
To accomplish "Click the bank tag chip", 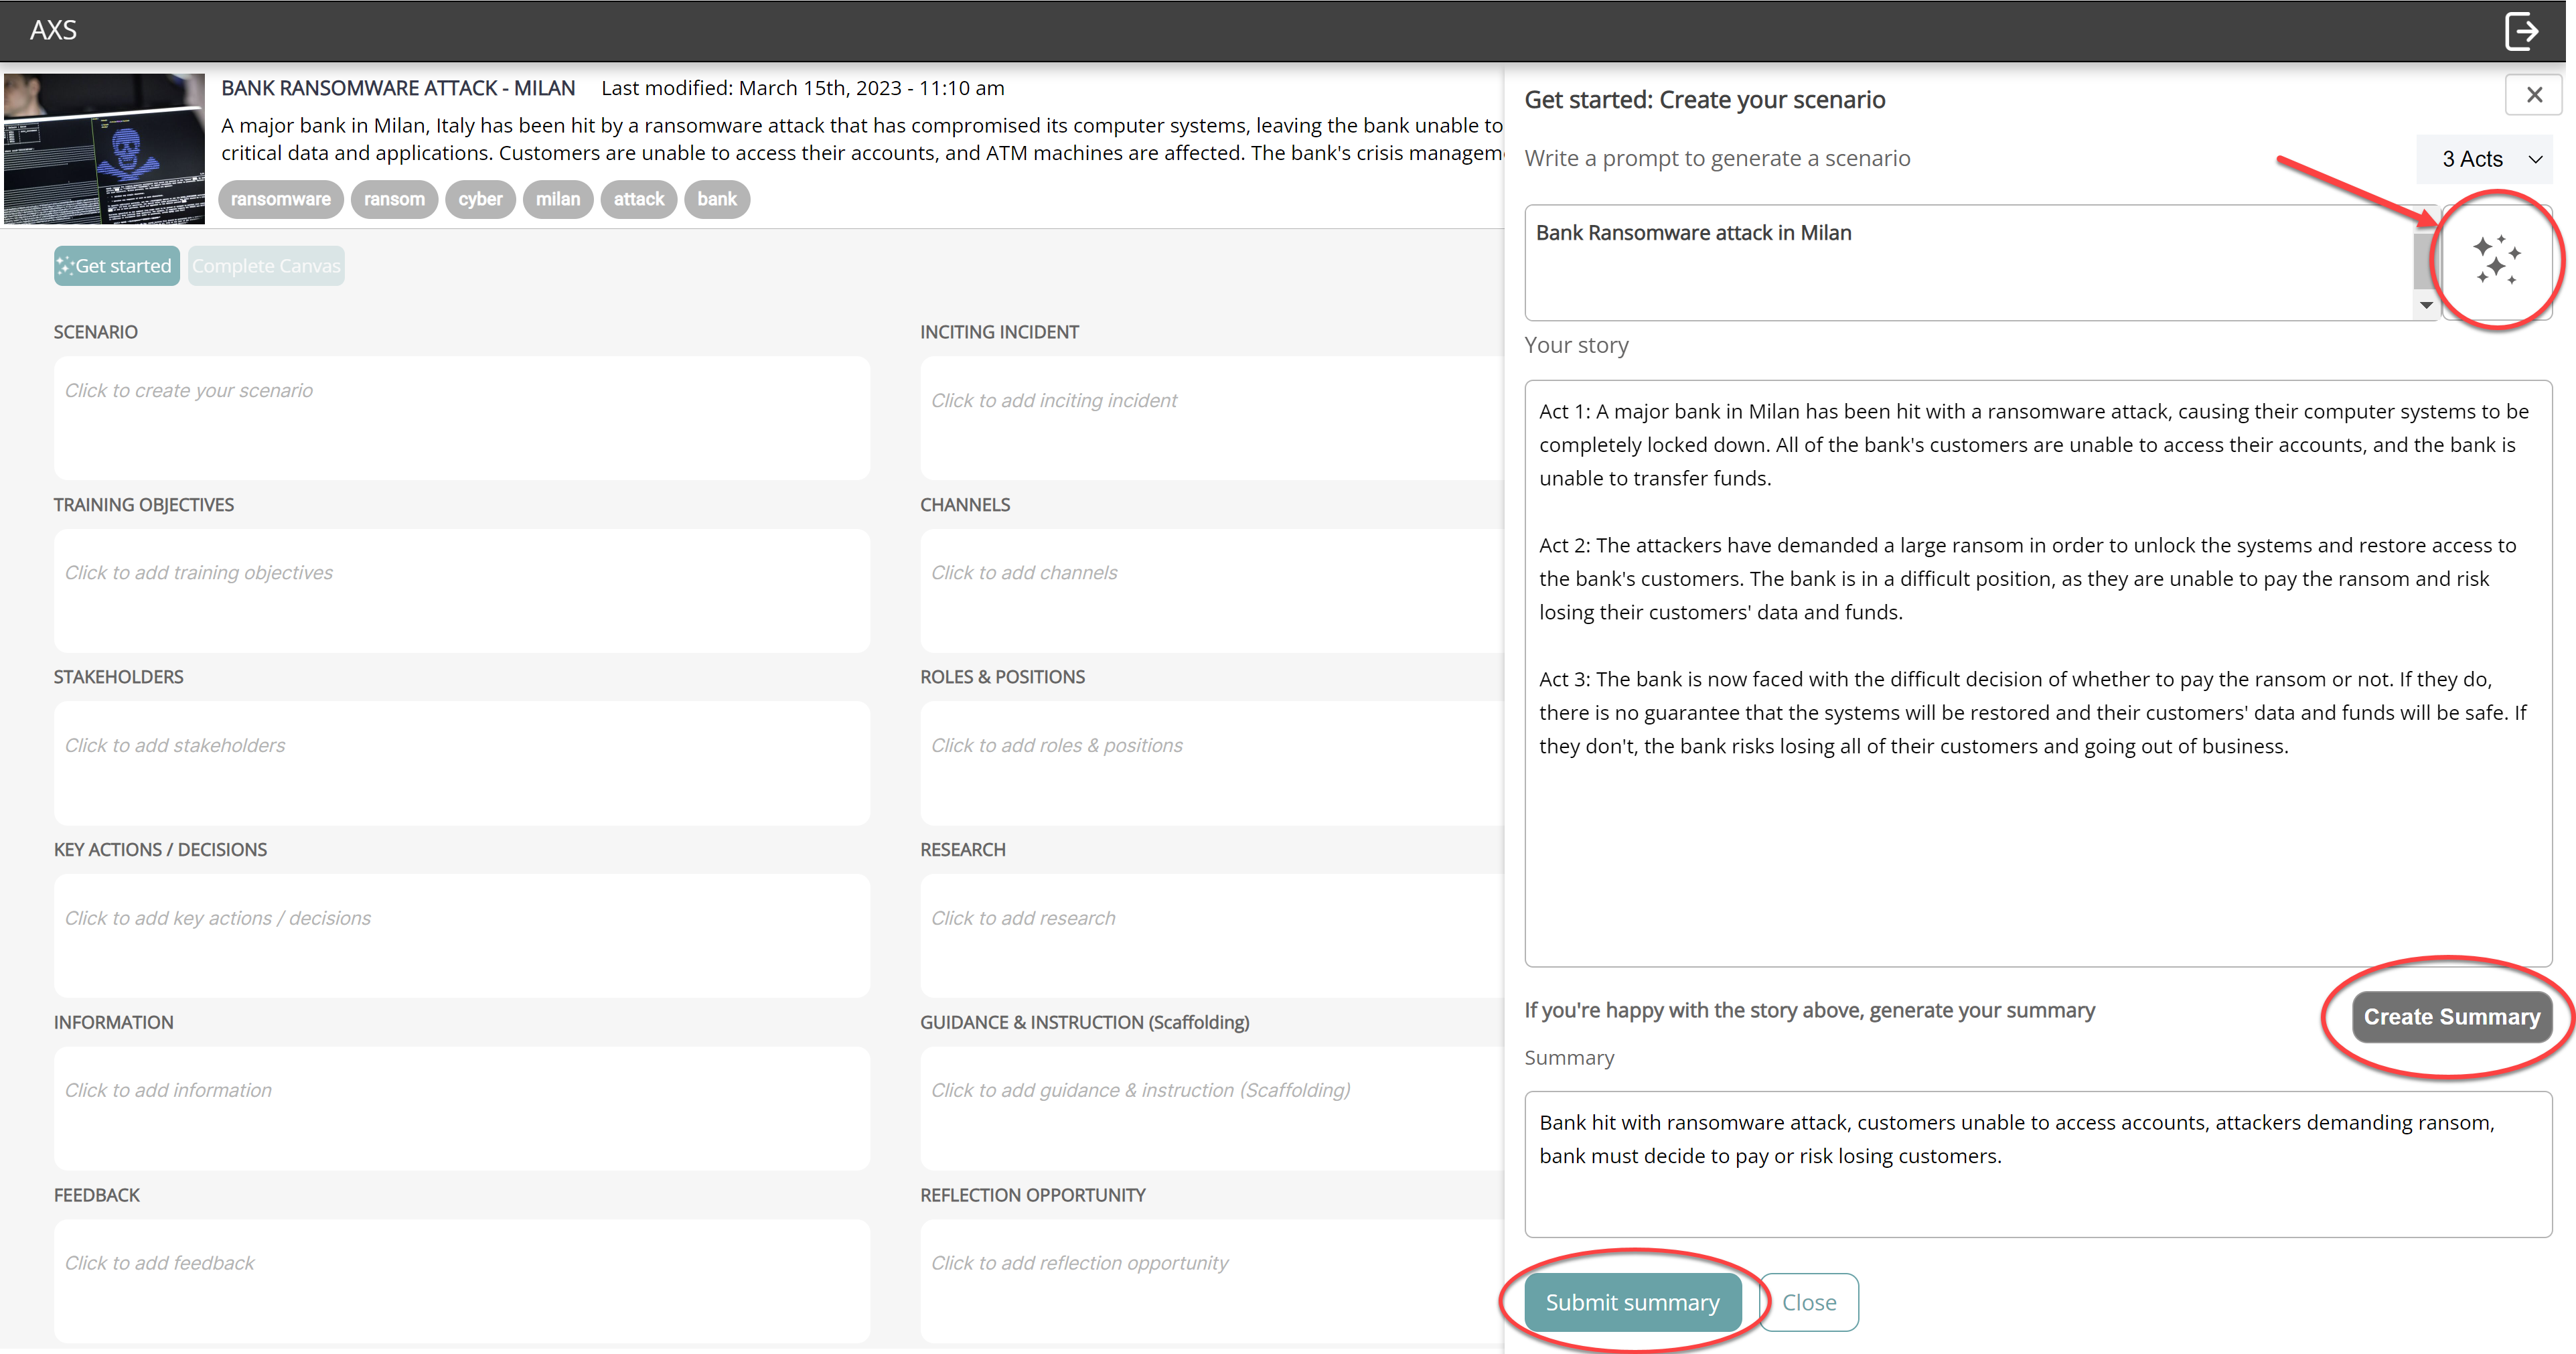I will click(x=716, y=199).
